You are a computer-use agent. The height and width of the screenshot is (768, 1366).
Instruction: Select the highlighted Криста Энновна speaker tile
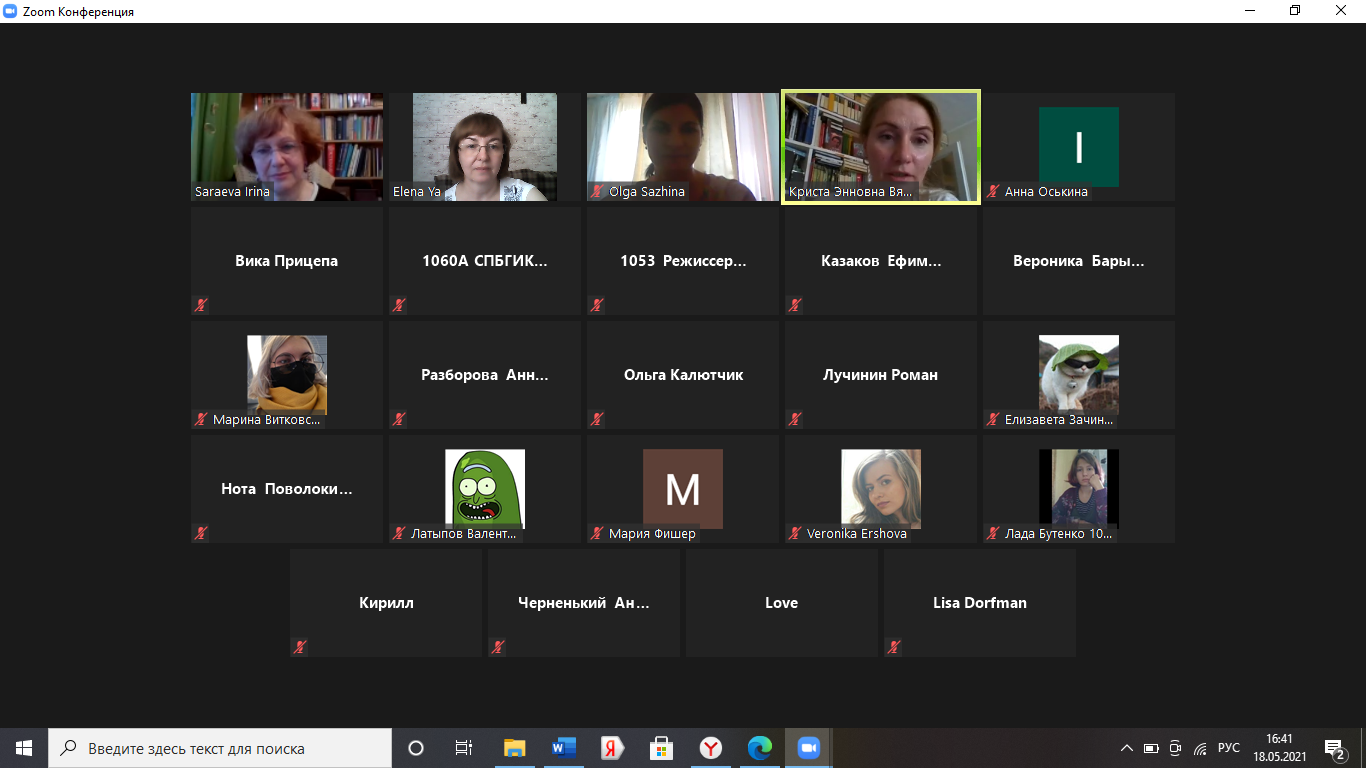[881, 147]
